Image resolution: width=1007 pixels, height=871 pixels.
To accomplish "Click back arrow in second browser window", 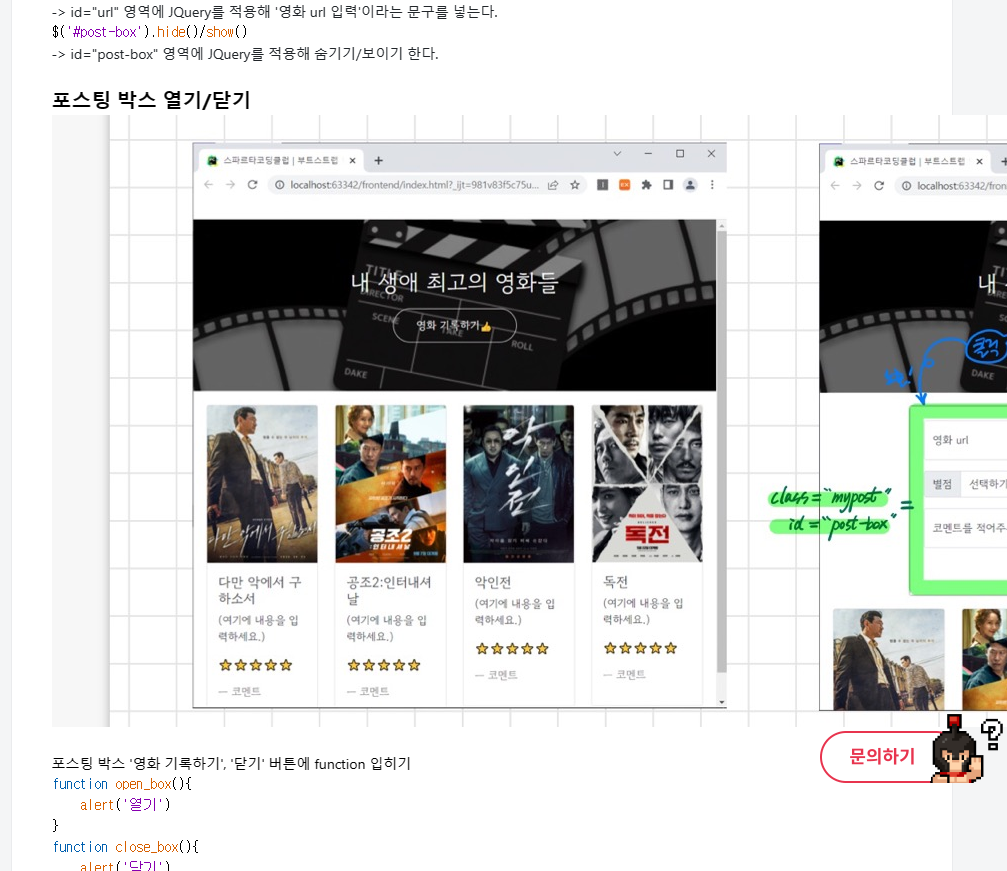I will (x=835, y=186).
